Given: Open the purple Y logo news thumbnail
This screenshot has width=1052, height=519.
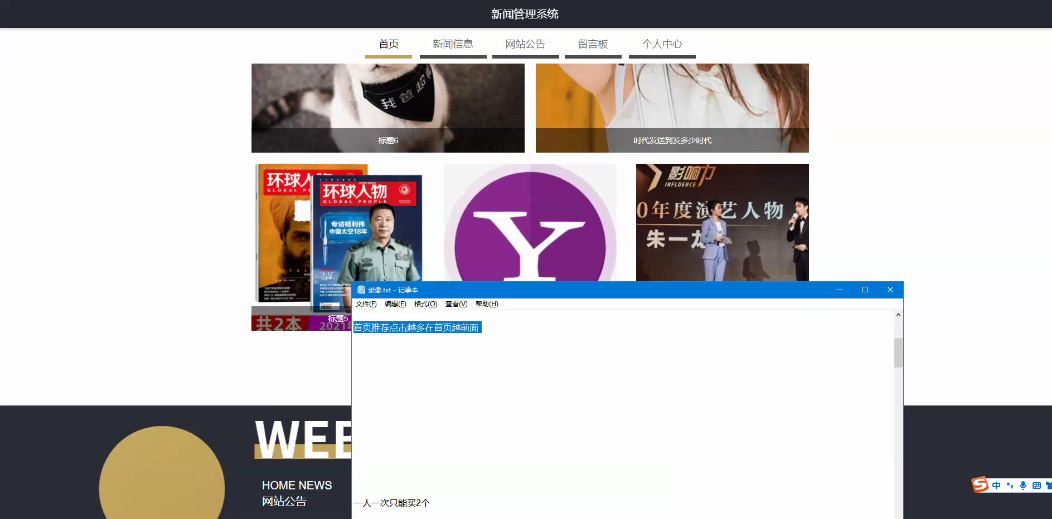Looking at the screenshot, I should (530, 223).
